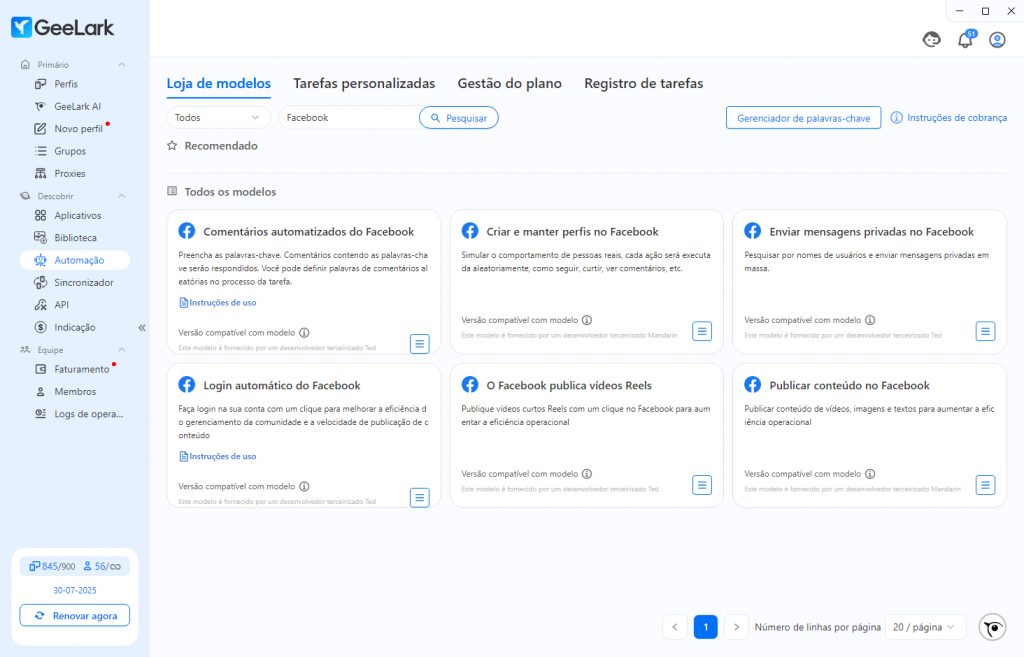The image size is (1024, 657).
Task: Open details icon on Comentários automatizados card
Action: click(x=419, y=344)
